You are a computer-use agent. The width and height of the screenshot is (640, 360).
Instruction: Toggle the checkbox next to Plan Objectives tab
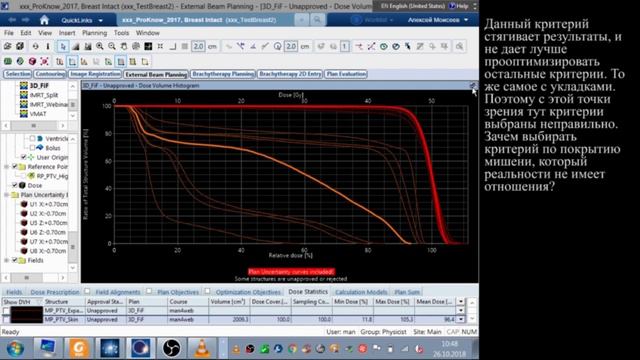pos(149,291)
